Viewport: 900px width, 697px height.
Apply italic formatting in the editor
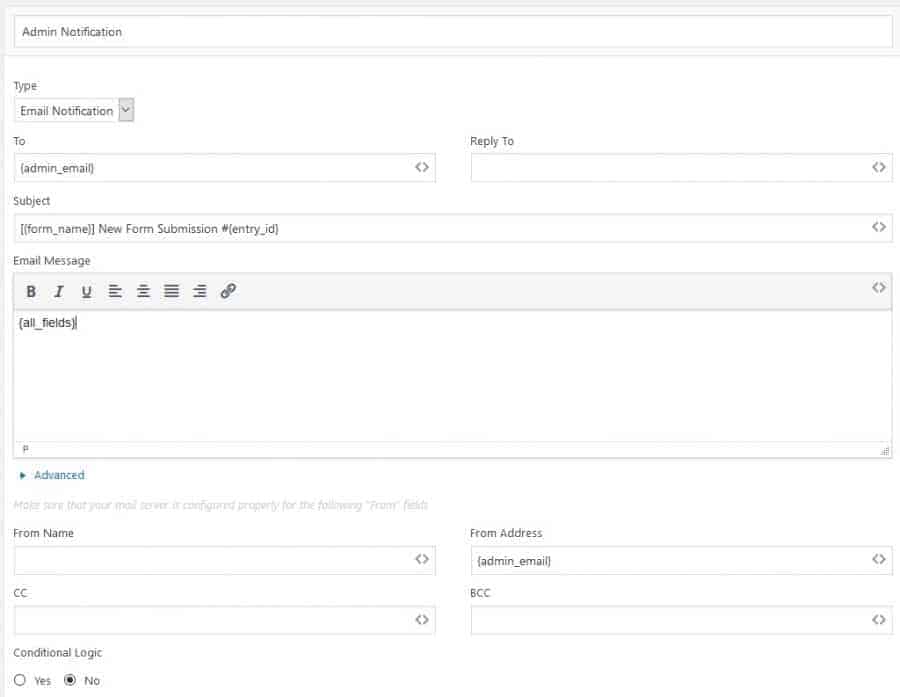59,291
